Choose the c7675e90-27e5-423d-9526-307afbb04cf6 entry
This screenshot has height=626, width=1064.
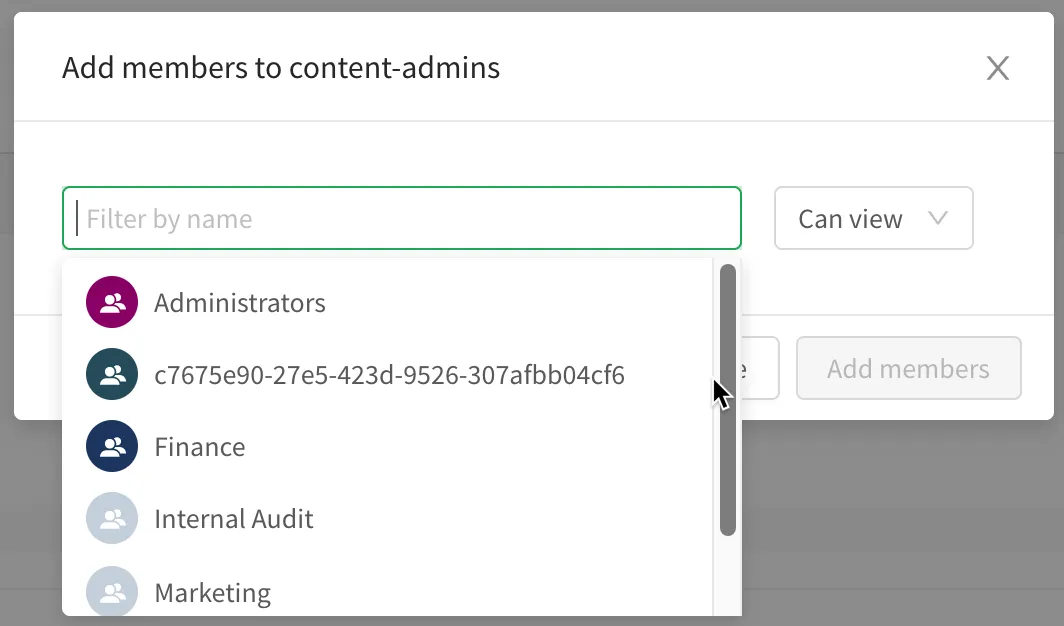tap(389, 375)
